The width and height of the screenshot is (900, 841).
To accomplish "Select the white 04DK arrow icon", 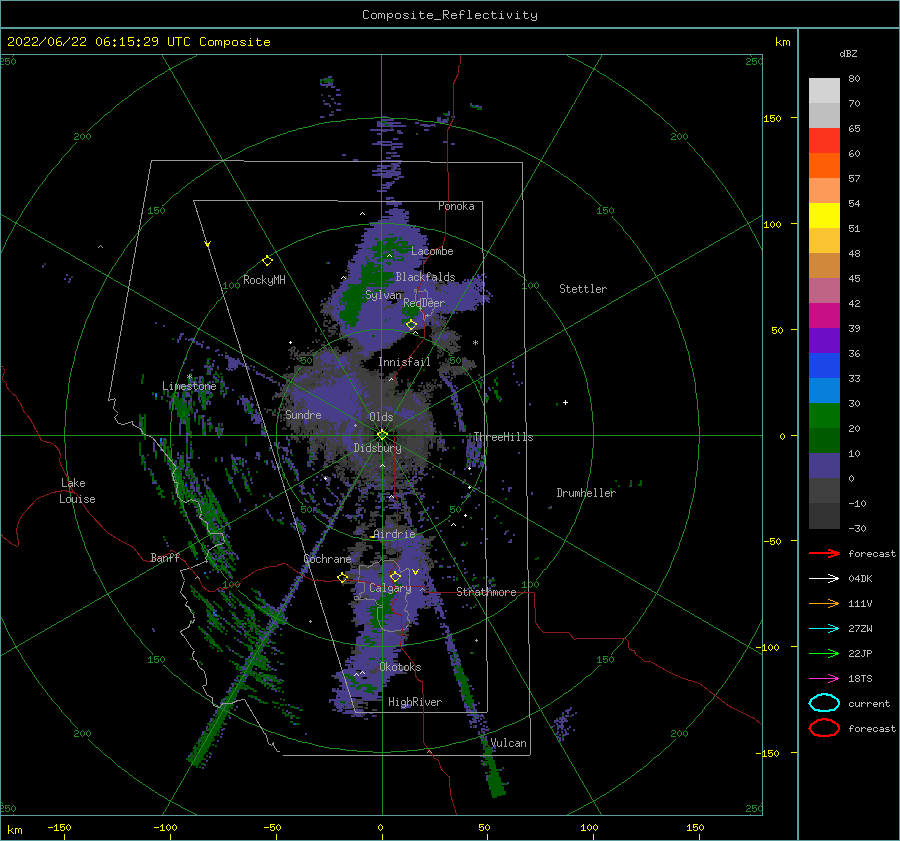I will (824, 579).
